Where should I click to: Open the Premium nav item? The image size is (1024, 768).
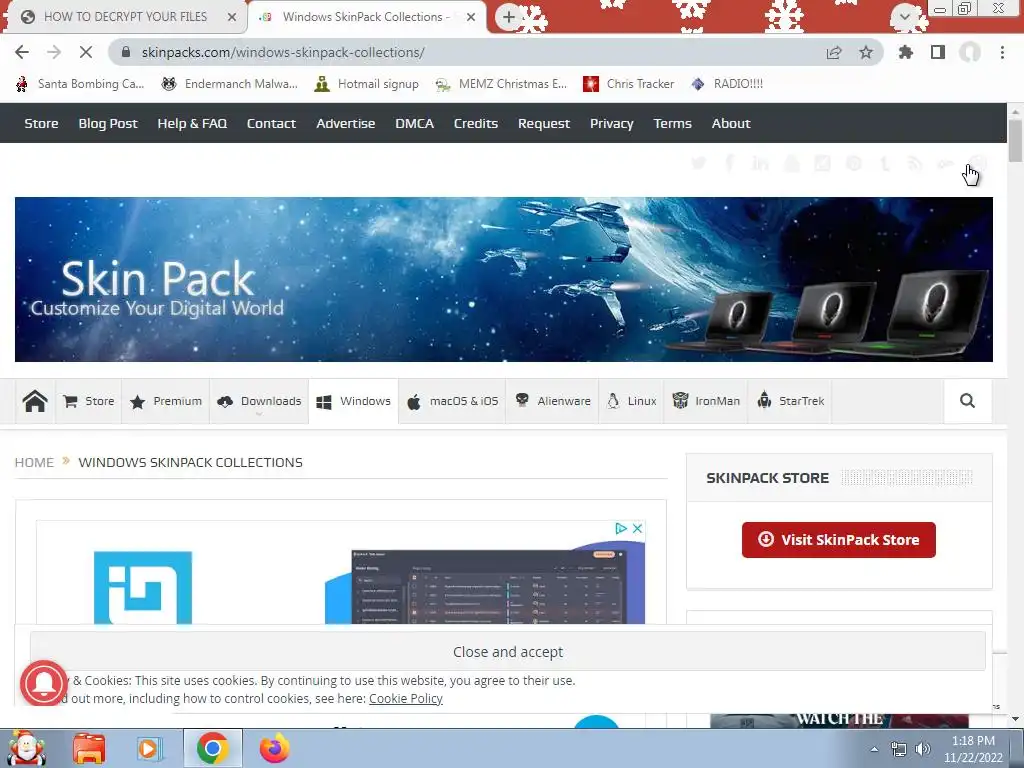(x=166, y=401)
